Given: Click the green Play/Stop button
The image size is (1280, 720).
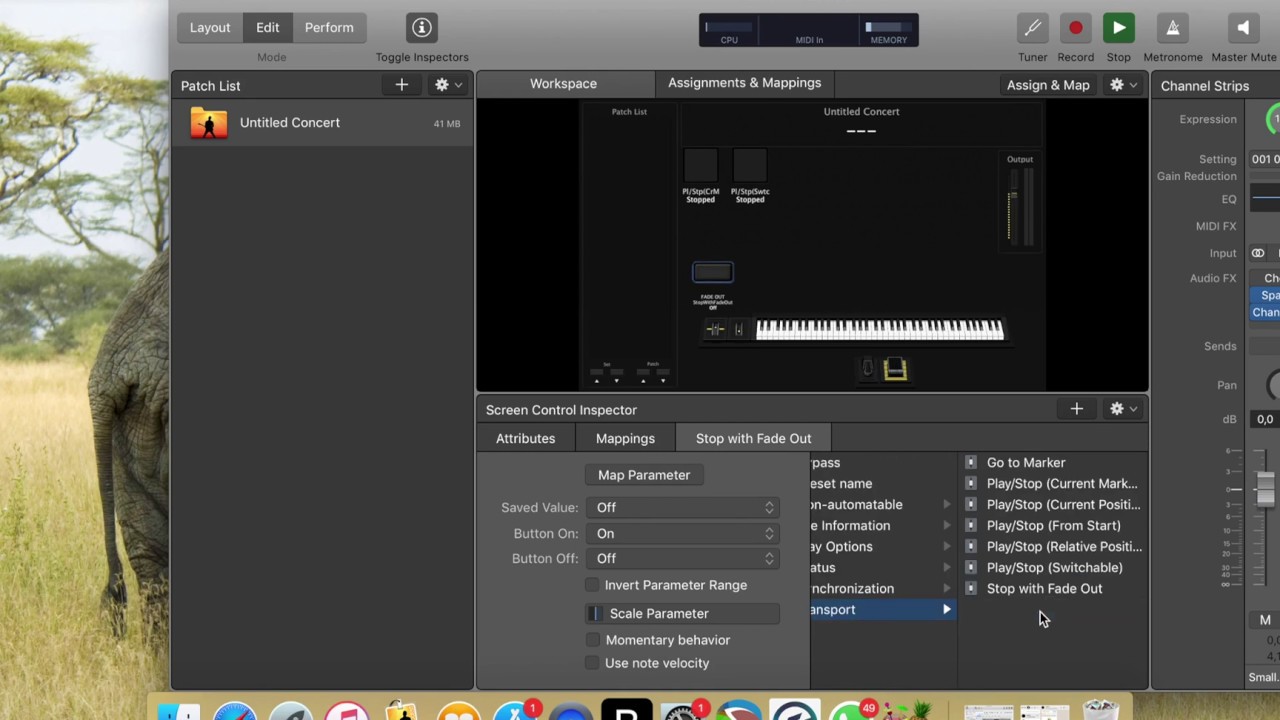Looking at the screenshot, I should coord(1119,28).
